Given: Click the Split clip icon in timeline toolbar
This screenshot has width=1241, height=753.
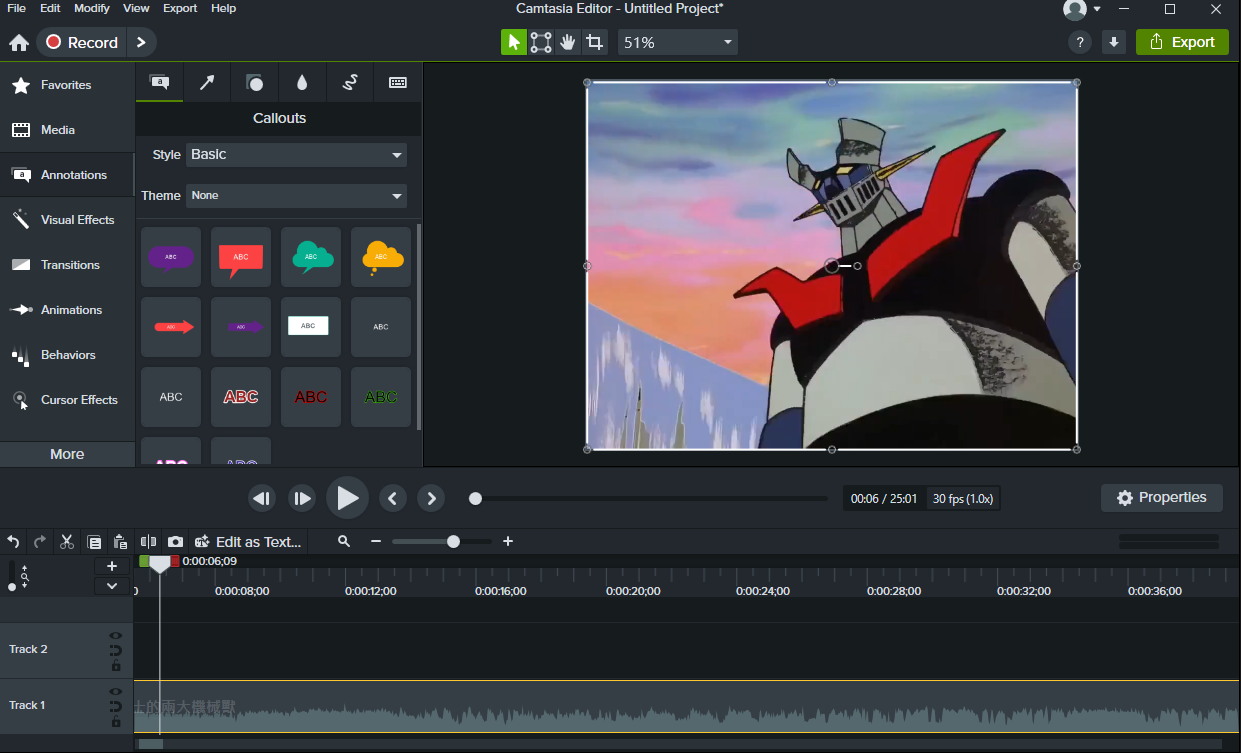Looking at the screenshot, I should [x=149, y=541].
